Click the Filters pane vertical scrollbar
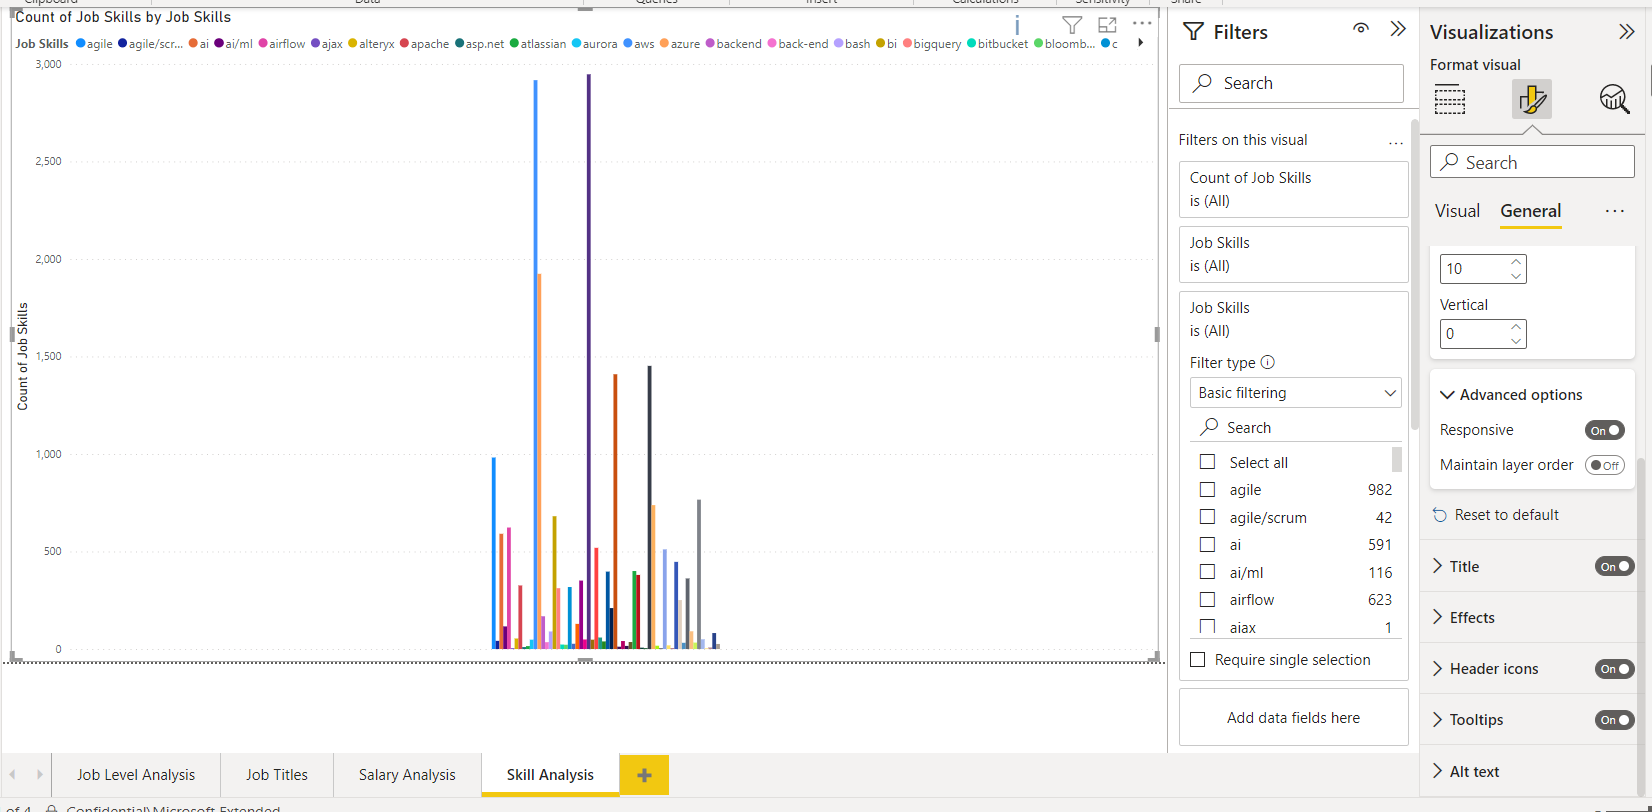The image size is (1652, 812). (x=1414, y=275)
